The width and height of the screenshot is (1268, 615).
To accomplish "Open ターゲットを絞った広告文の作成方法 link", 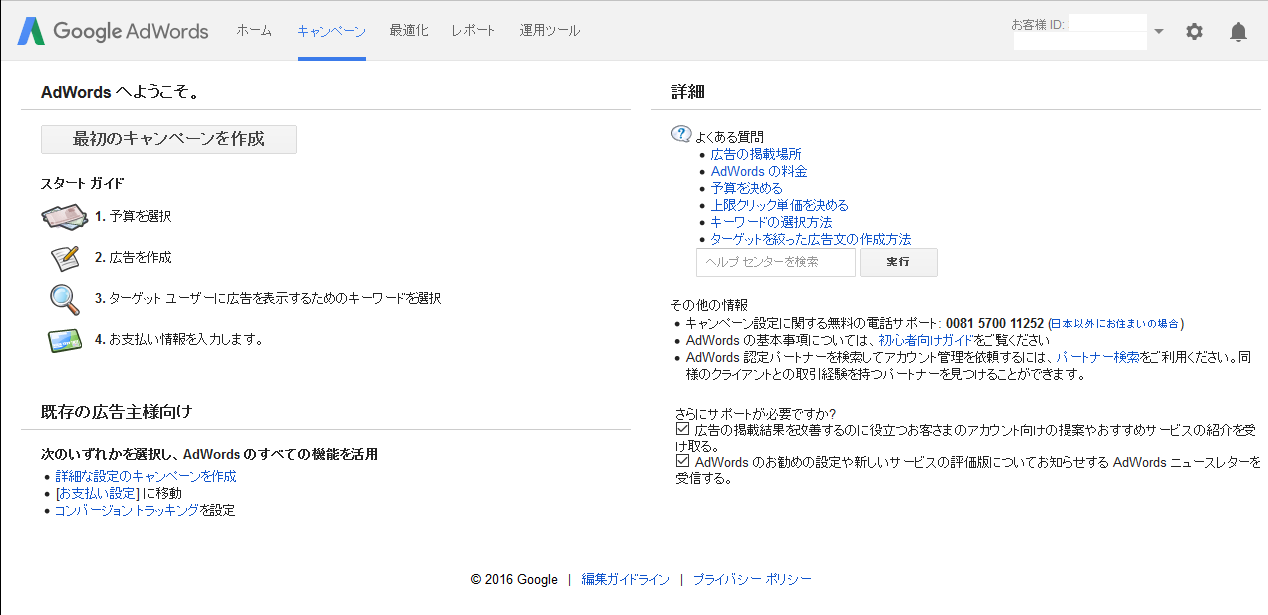I will tap(811, 239).
